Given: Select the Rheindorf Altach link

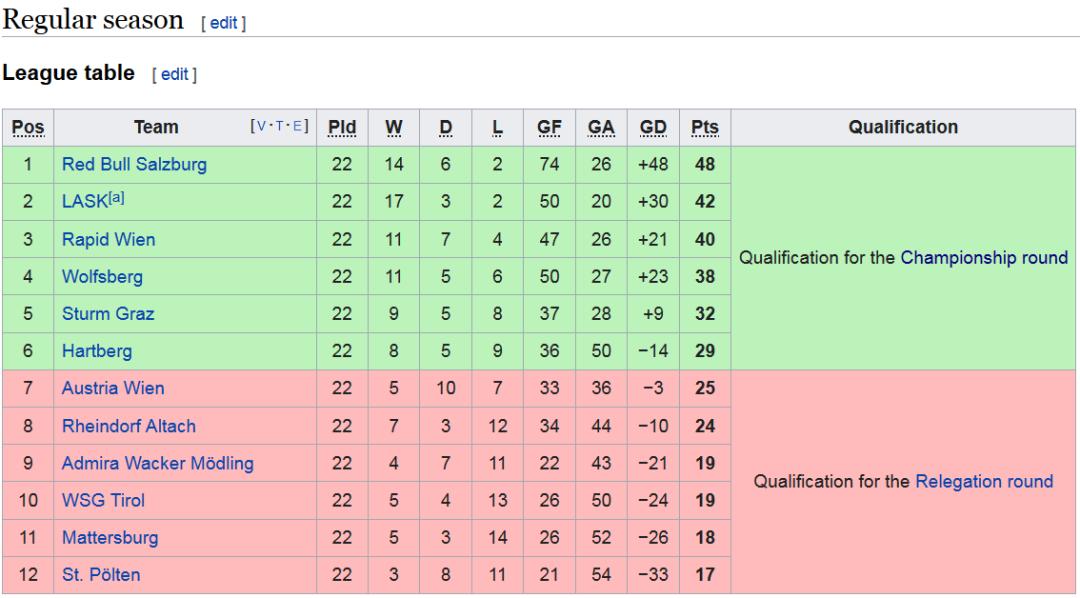Looking at the screenshot, I should pos(129,426).
